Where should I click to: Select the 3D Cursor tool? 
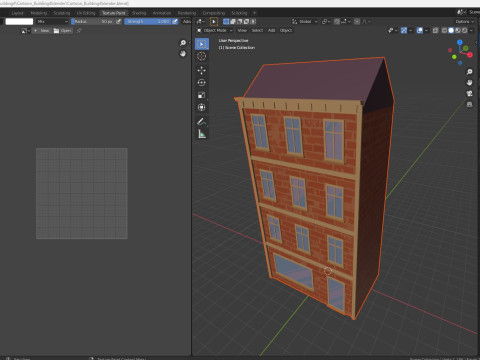click(x=202, y=56)
